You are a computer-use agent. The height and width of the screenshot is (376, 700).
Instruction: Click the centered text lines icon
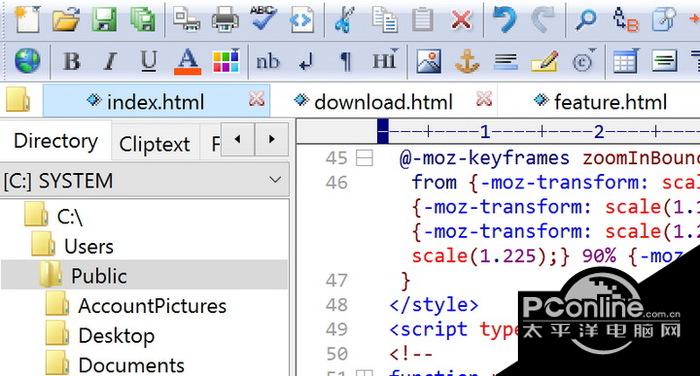[664, 61]
